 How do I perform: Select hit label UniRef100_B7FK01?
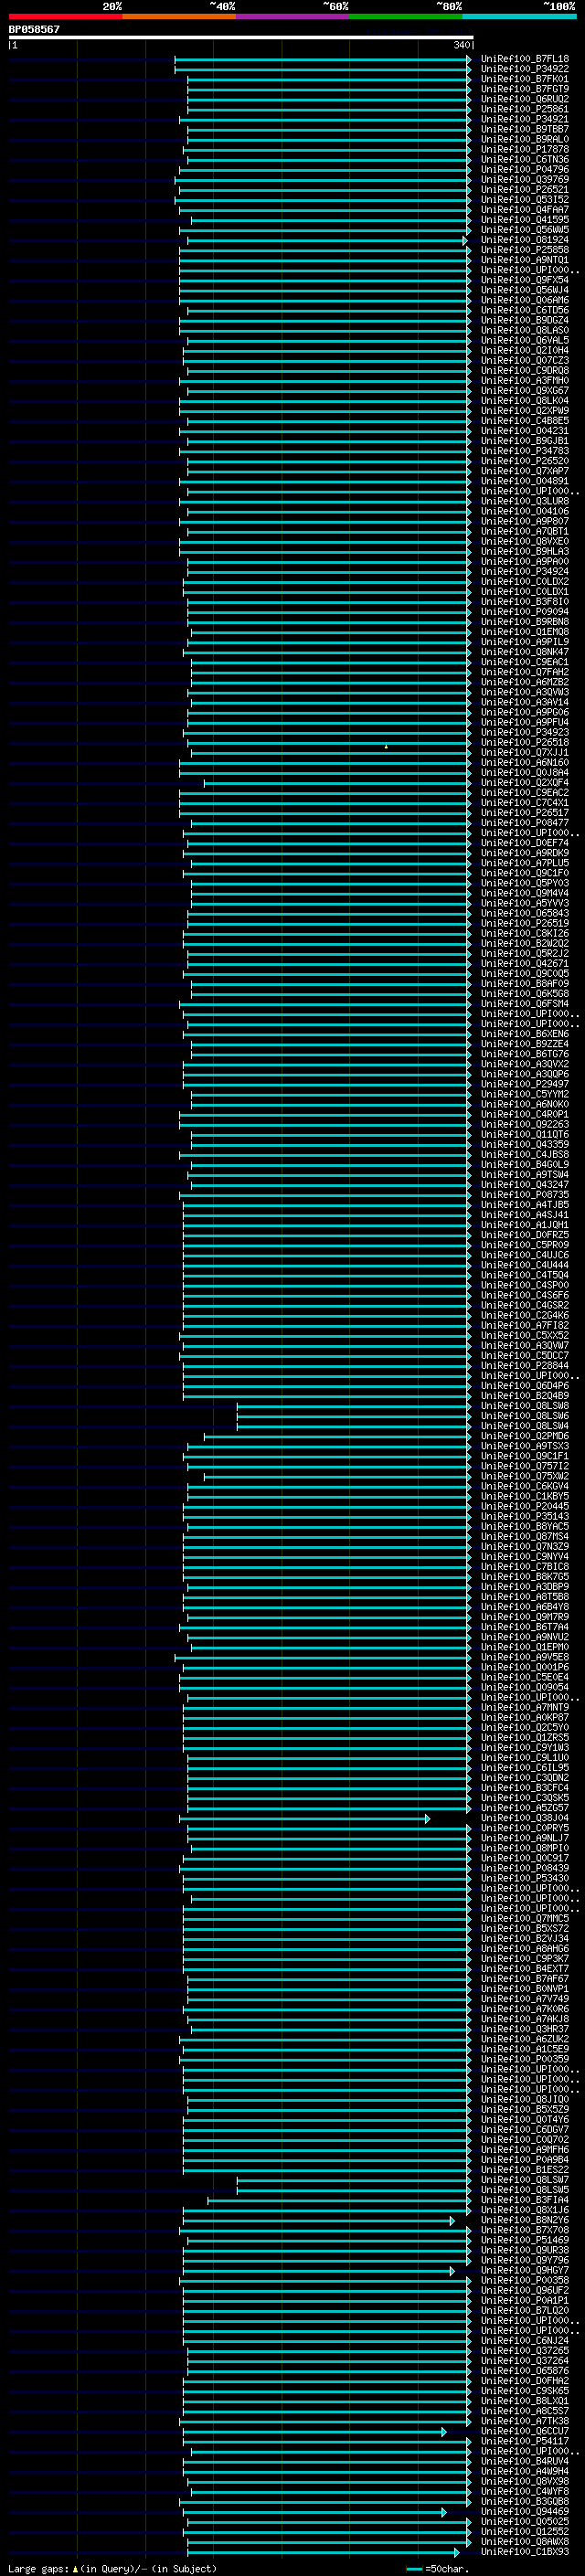click(524, 79)
